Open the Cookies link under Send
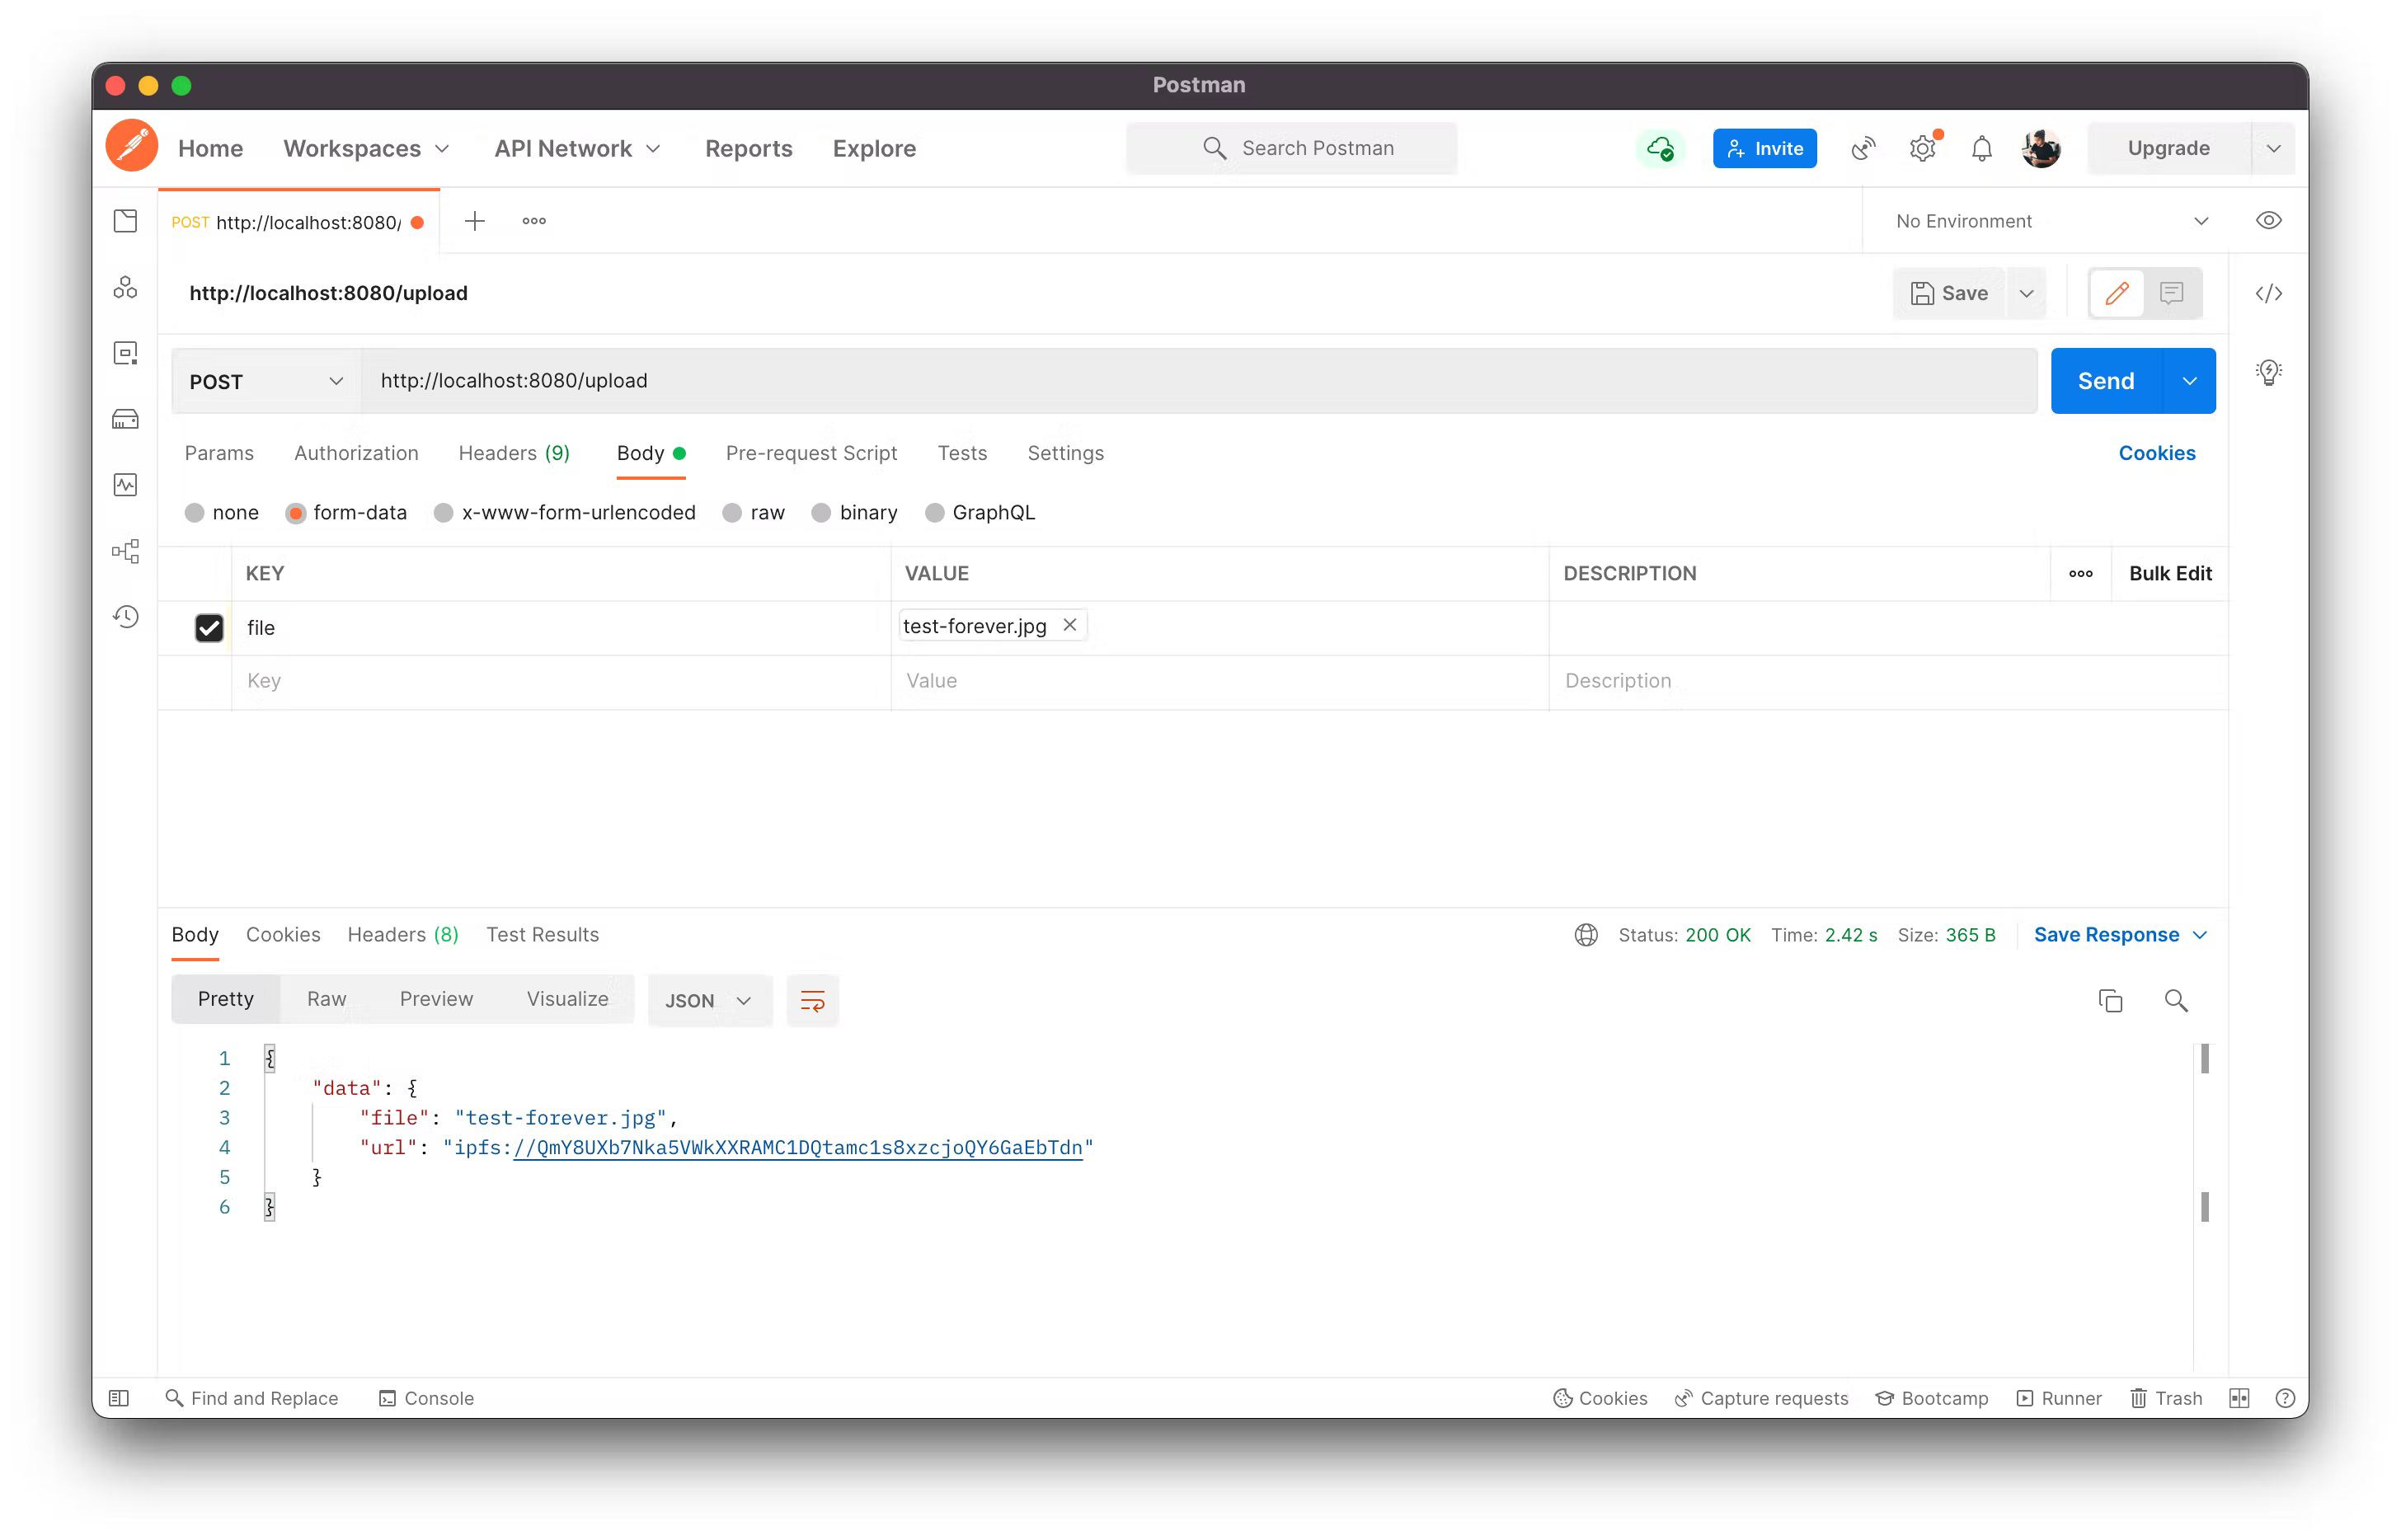The image size is (2401, 1540). click(x=2157, y=453)
